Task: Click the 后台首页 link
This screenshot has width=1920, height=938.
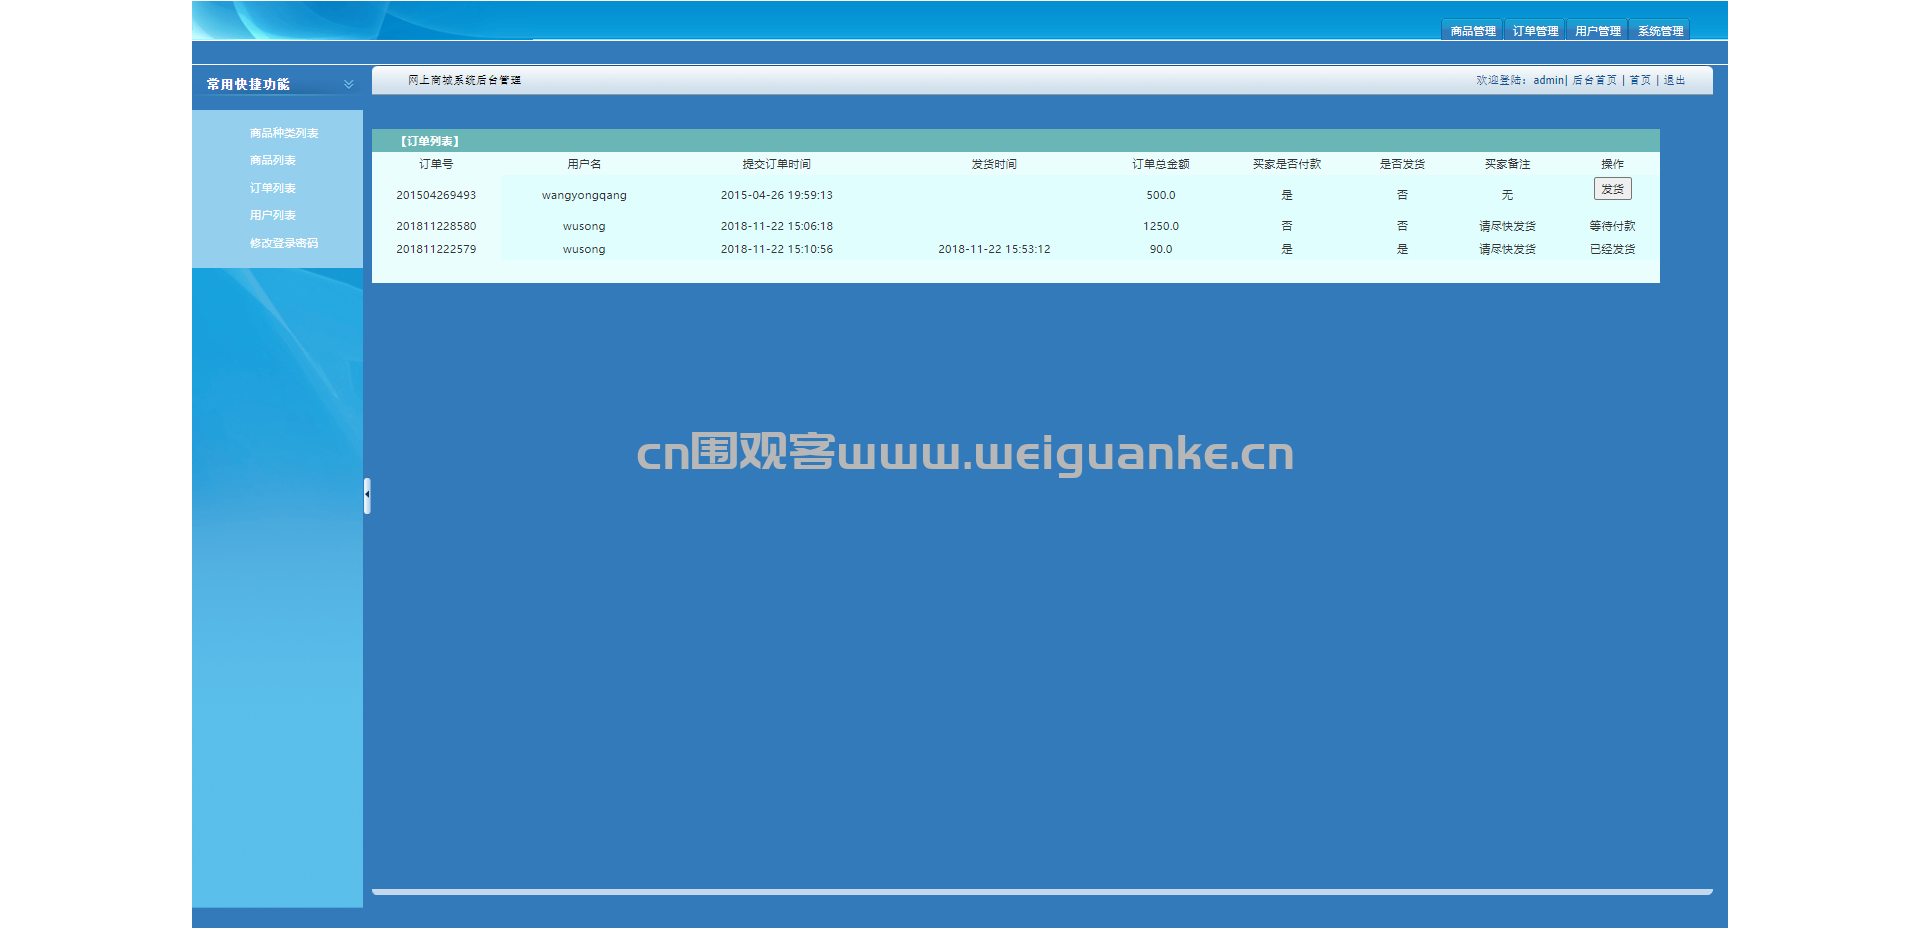Action: [x=1594, y=80]
